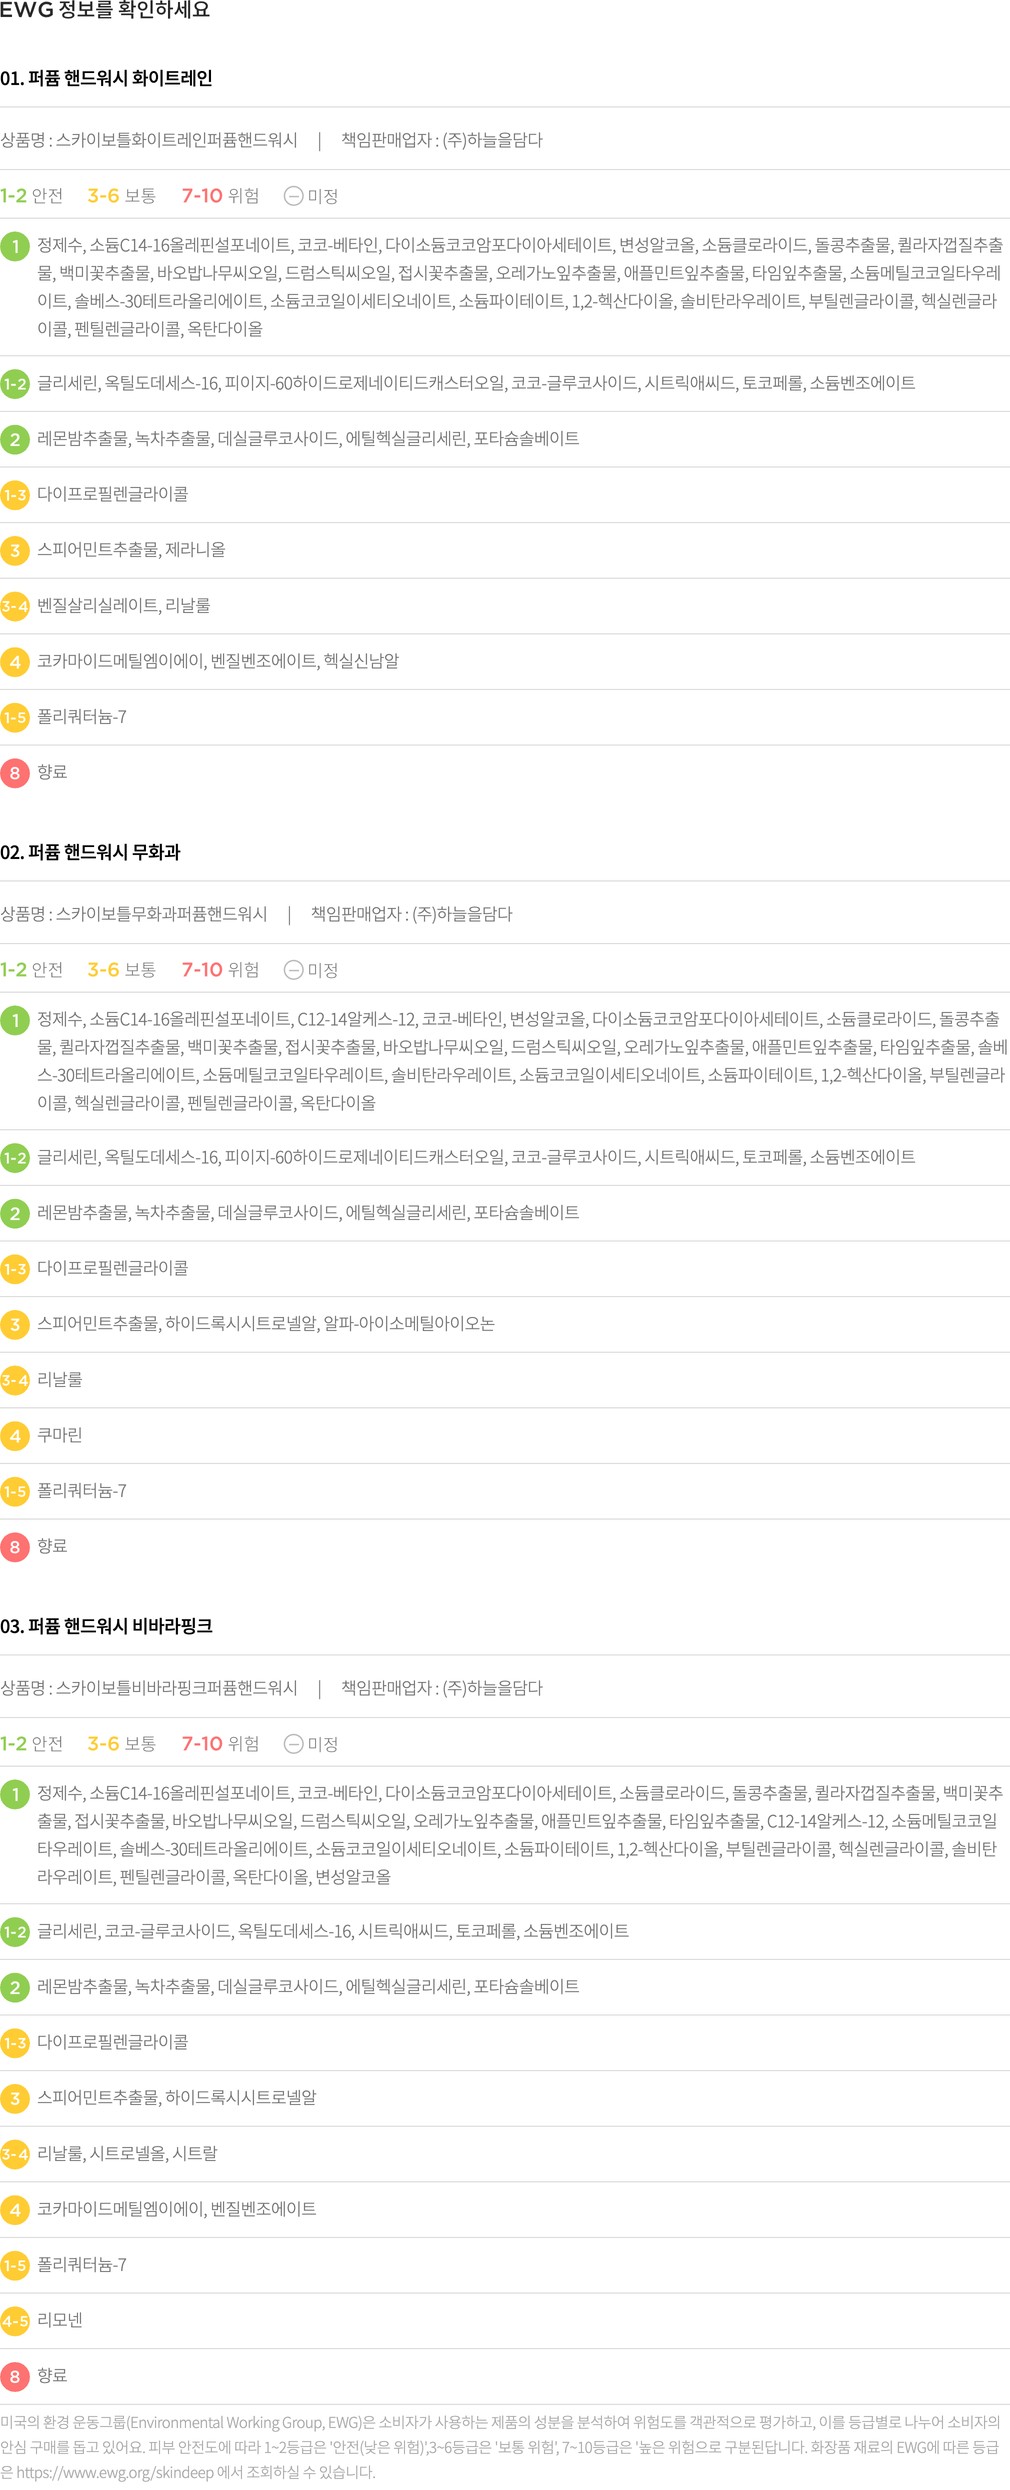1010x2490 pixels.
Task: Select the 03. 퍼퓸 핸드워시 비바라핑크 heading
Action: click(106, 1626)
